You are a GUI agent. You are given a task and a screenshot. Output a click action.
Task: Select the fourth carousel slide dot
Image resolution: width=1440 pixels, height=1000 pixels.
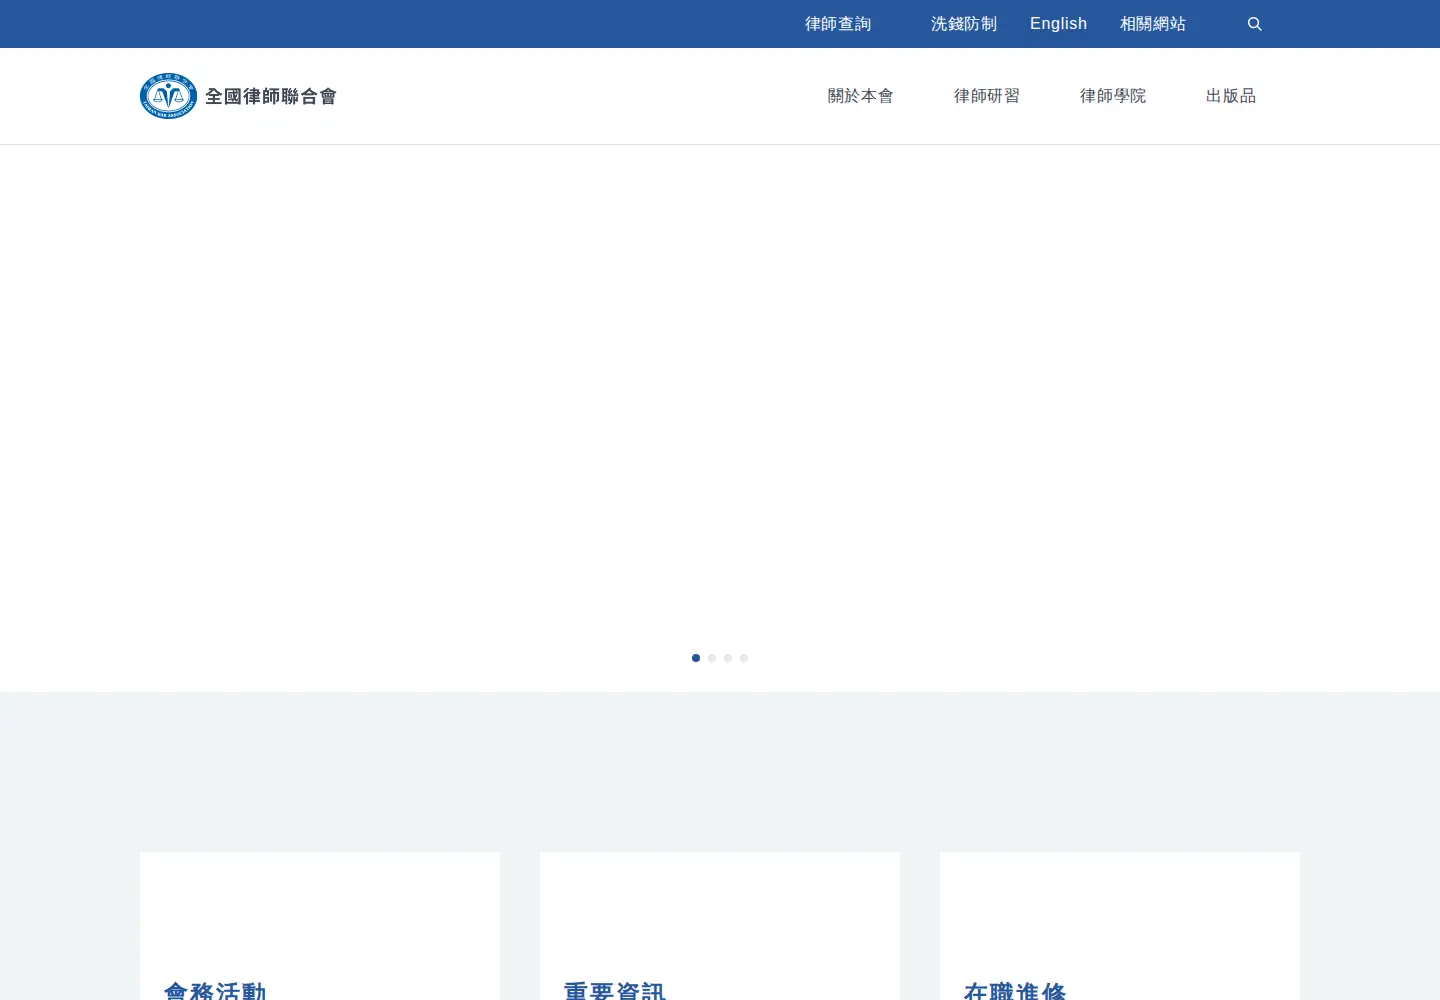click(x=744, y=658)
